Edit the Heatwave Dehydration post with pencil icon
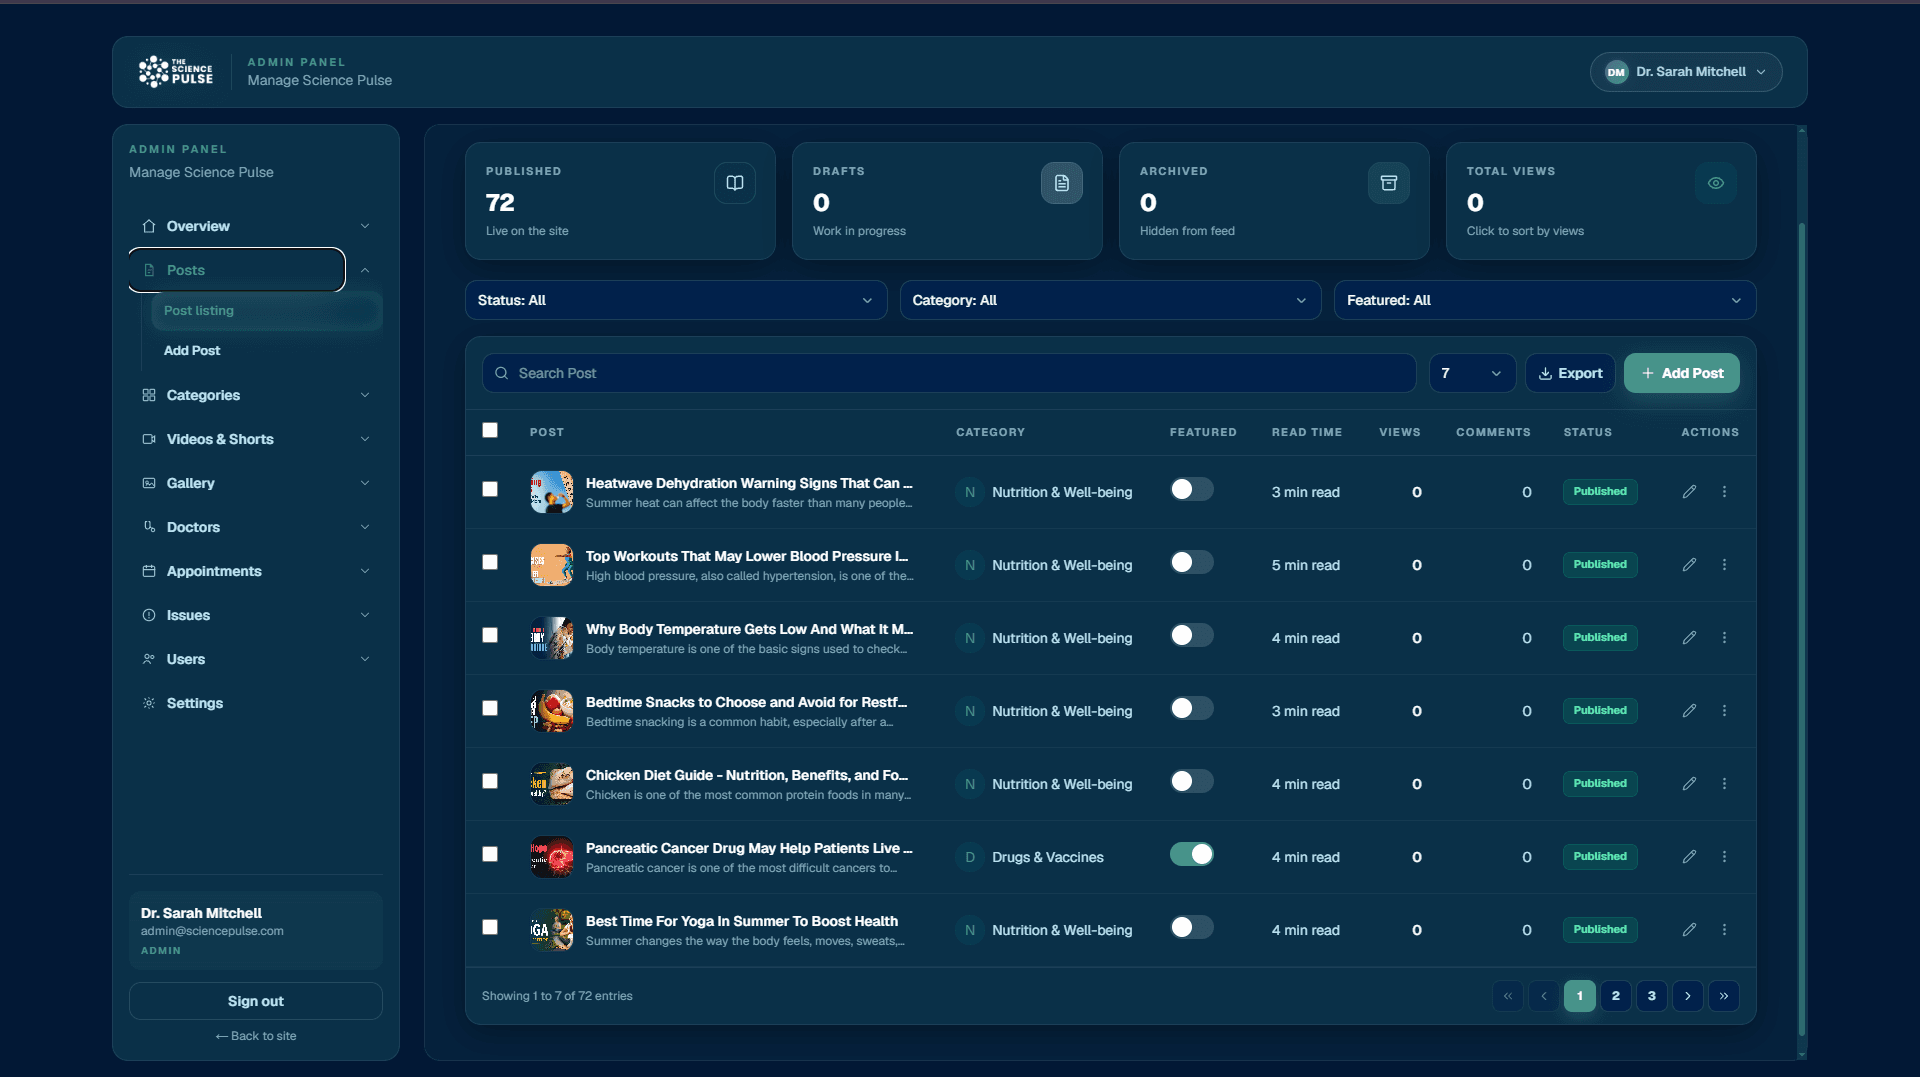 [1689, 492]
